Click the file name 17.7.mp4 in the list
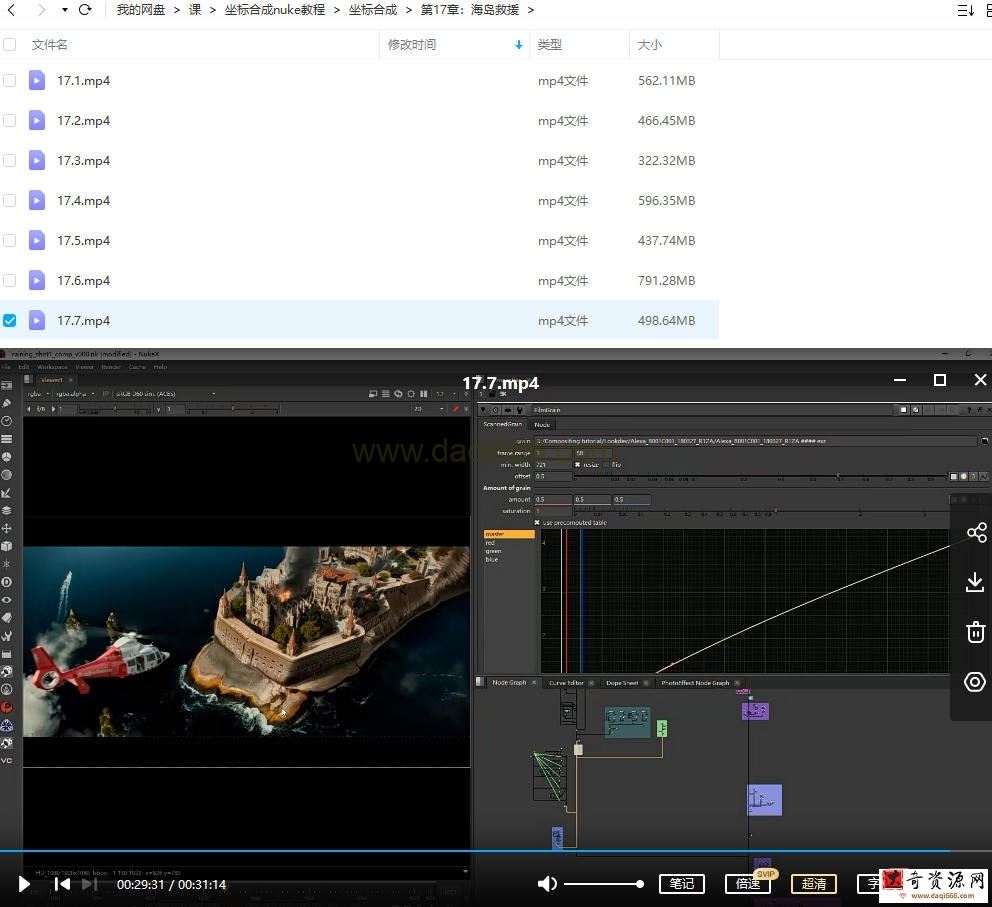Screen dimensions: 992x907 84,321
